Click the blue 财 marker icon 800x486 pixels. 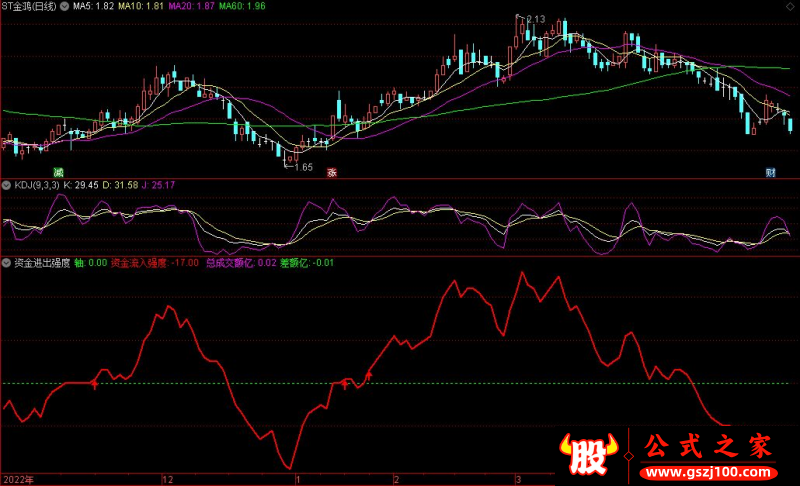tap(771, 172)
